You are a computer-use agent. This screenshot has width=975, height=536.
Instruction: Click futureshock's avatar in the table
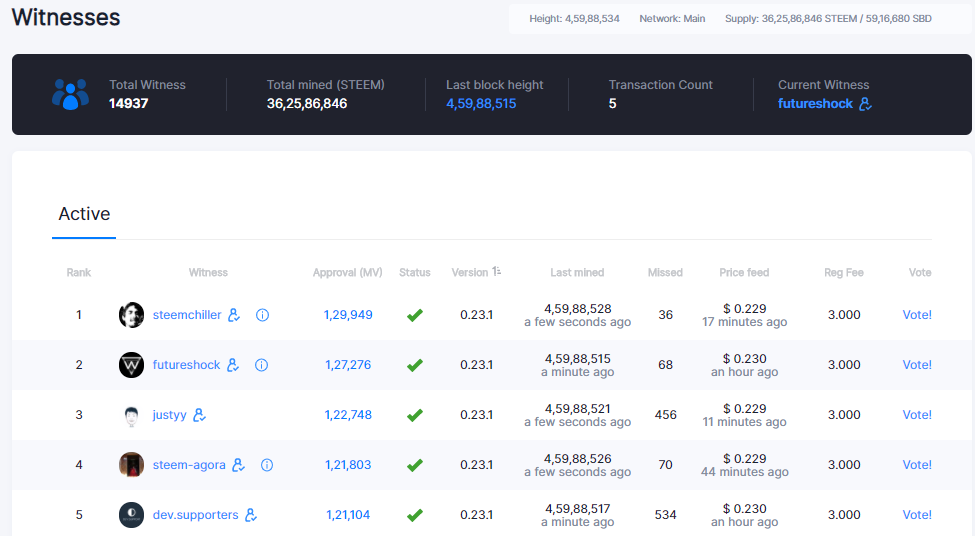coord(131,365)
